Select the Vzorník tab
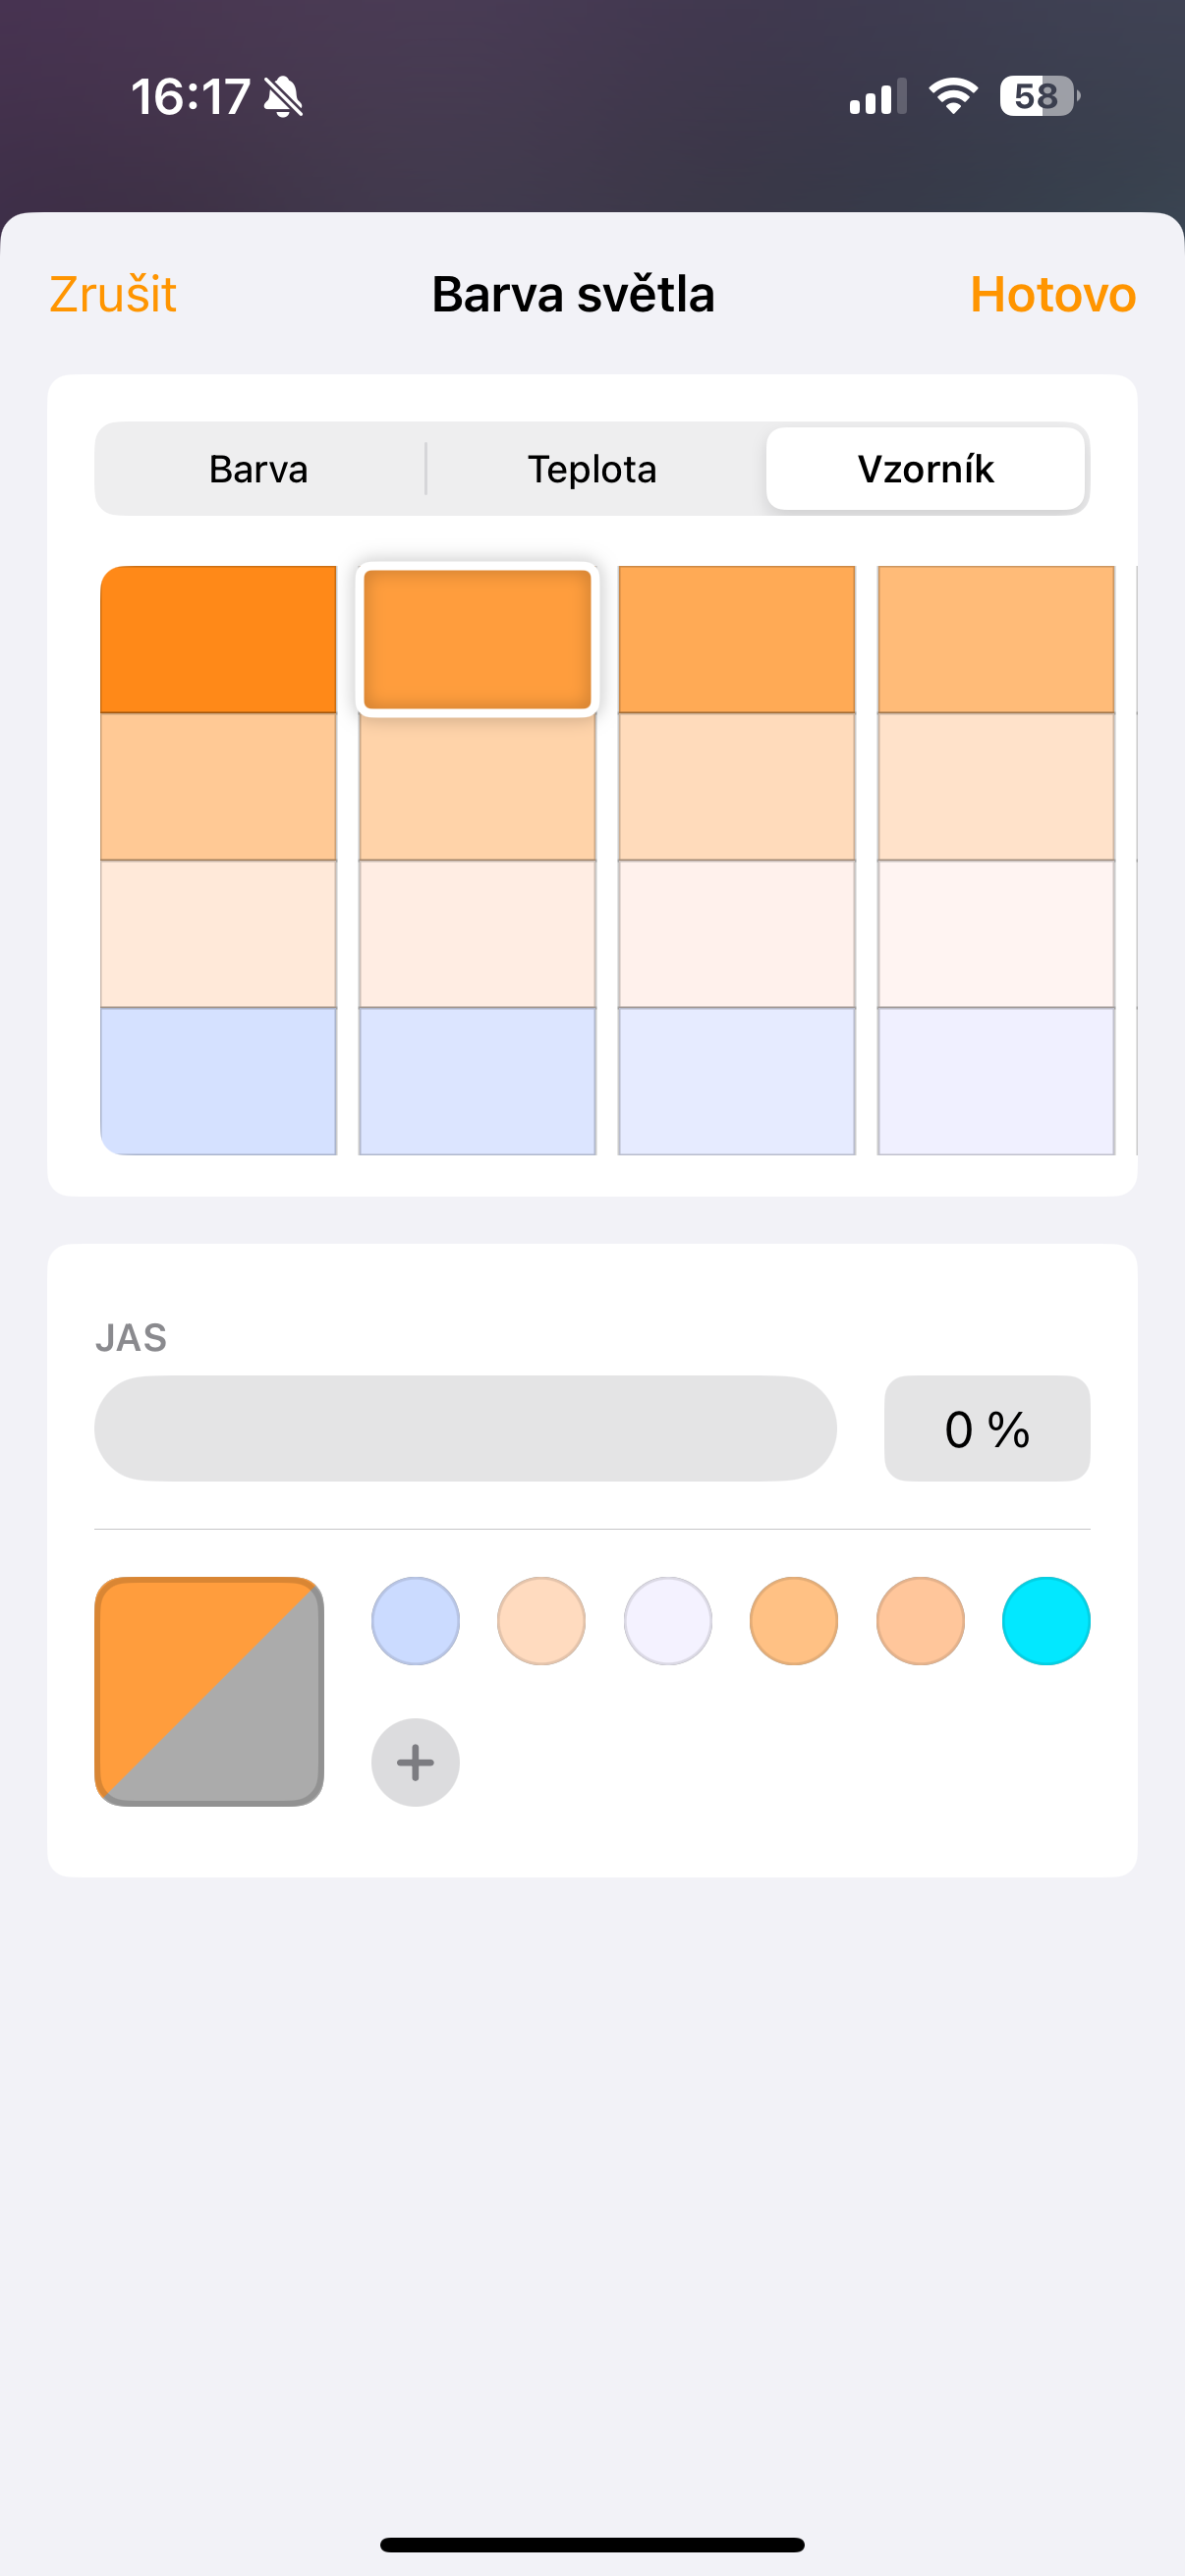This screenshot has height=2576, width=1185. [x=925, y=469]
